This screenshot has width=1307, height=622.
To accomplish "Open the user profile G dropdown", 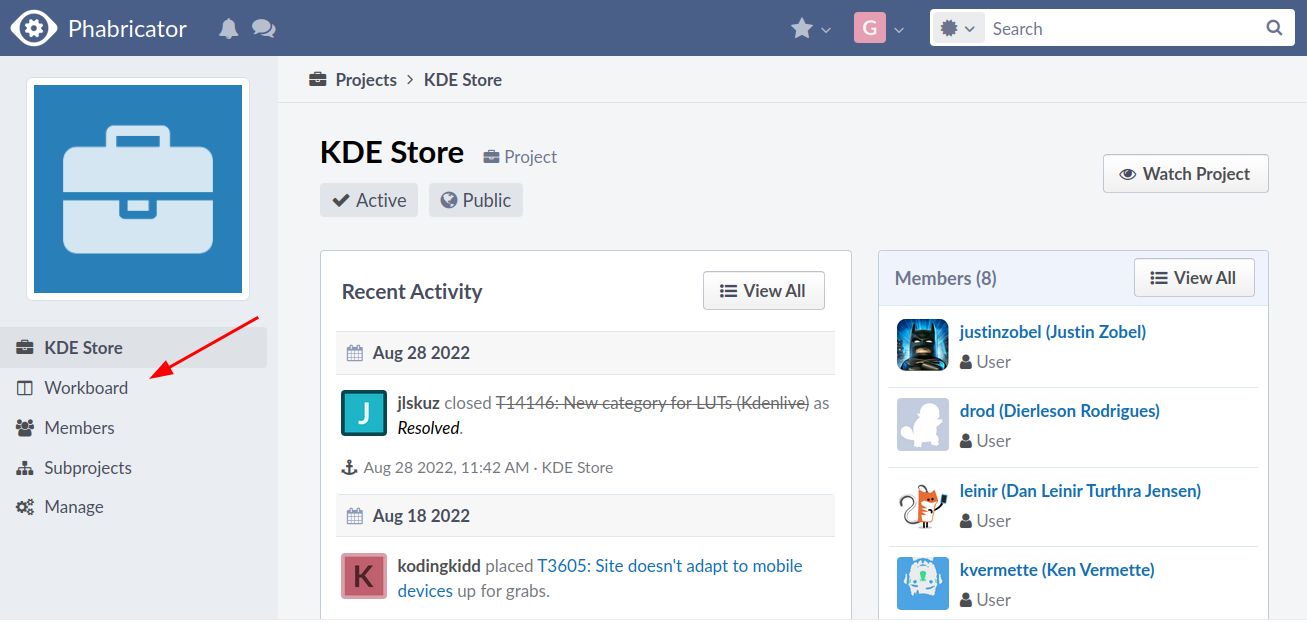I will coord(879,29).
